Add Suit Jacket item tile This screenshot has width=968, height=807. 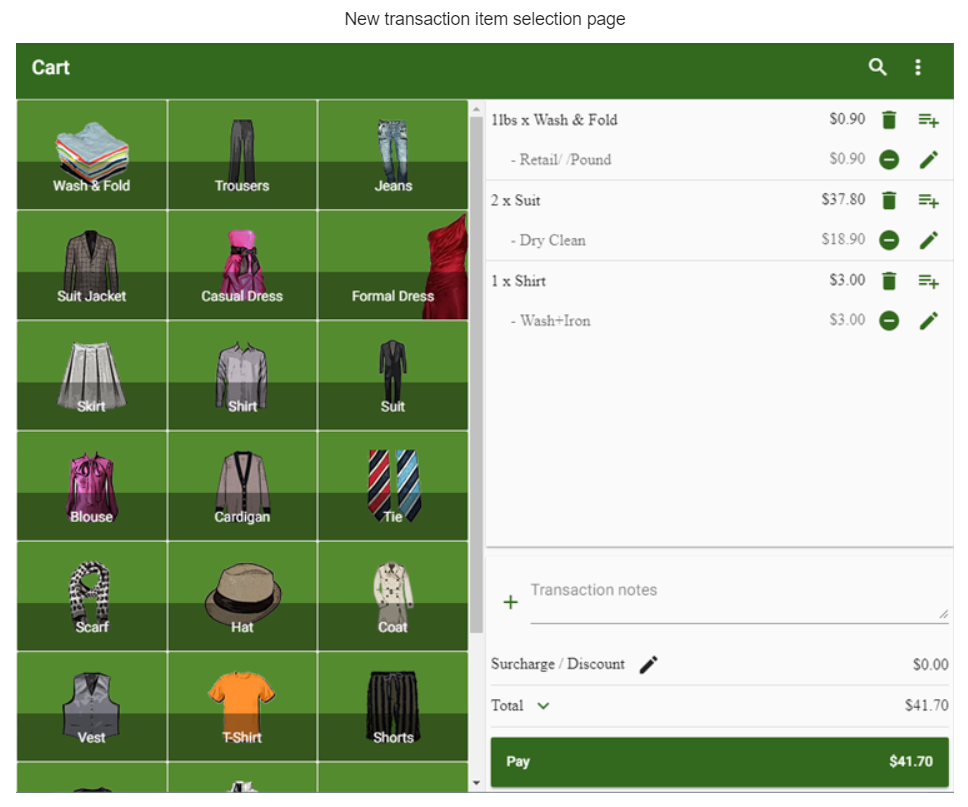click(x=92, y=266)
